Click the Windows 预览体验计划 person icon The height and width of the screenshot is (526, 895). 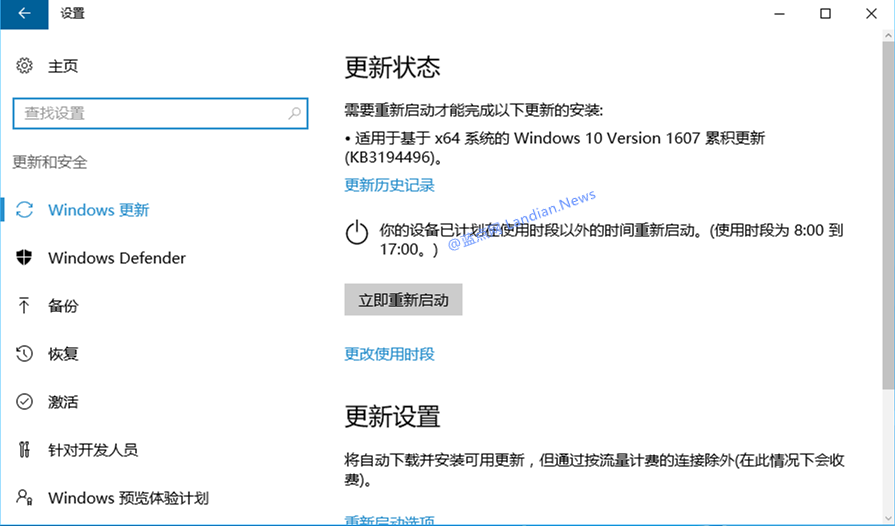pos(24,497)
